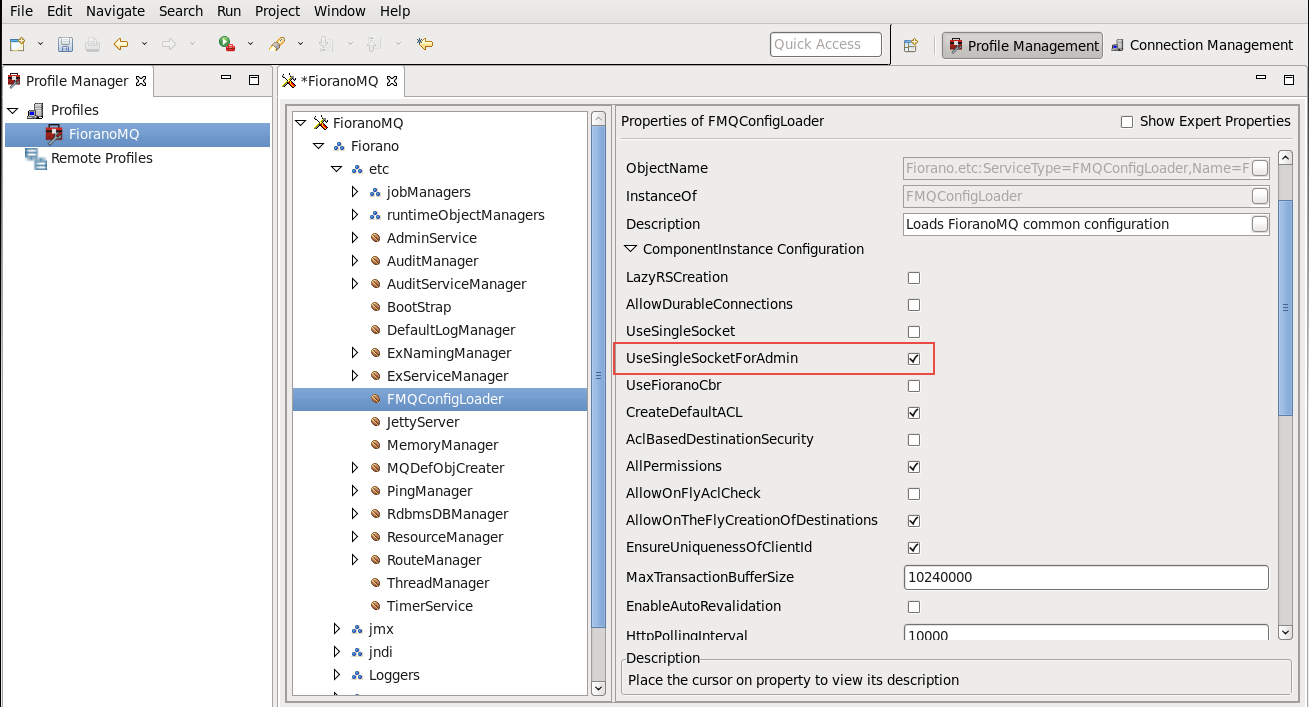Click the Open Perspective icon

pos(911,45)
